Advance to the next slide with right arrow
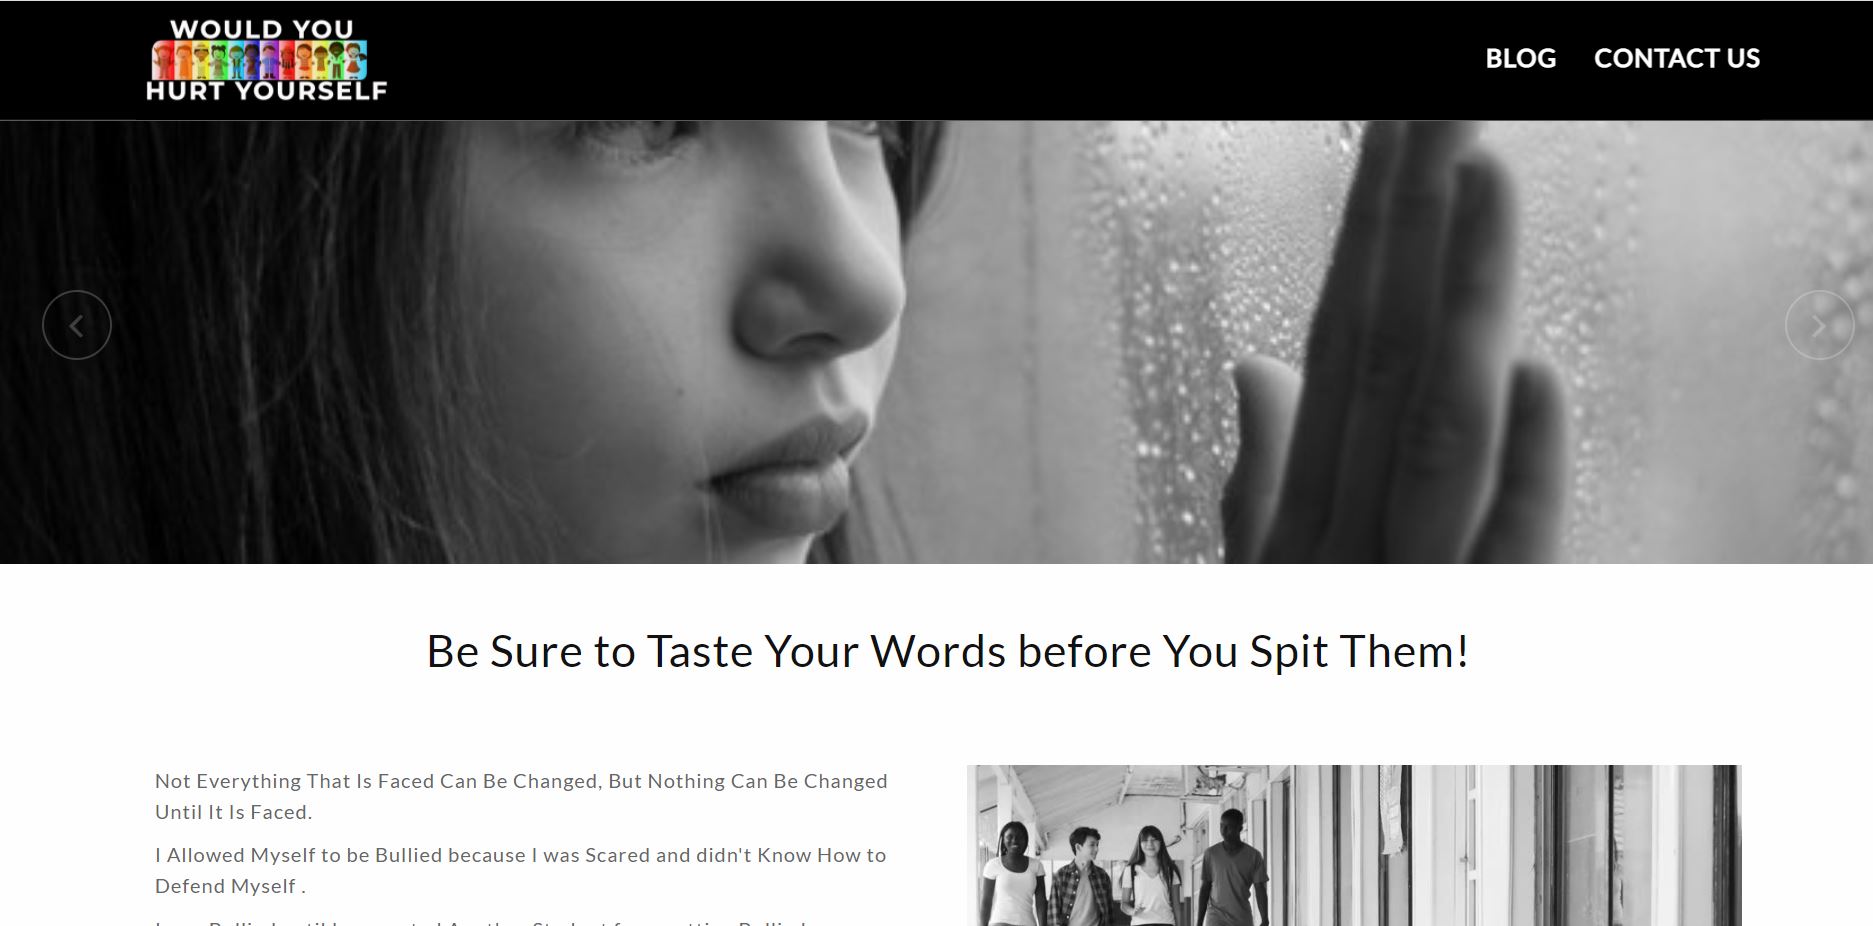 coord(1819,325)
